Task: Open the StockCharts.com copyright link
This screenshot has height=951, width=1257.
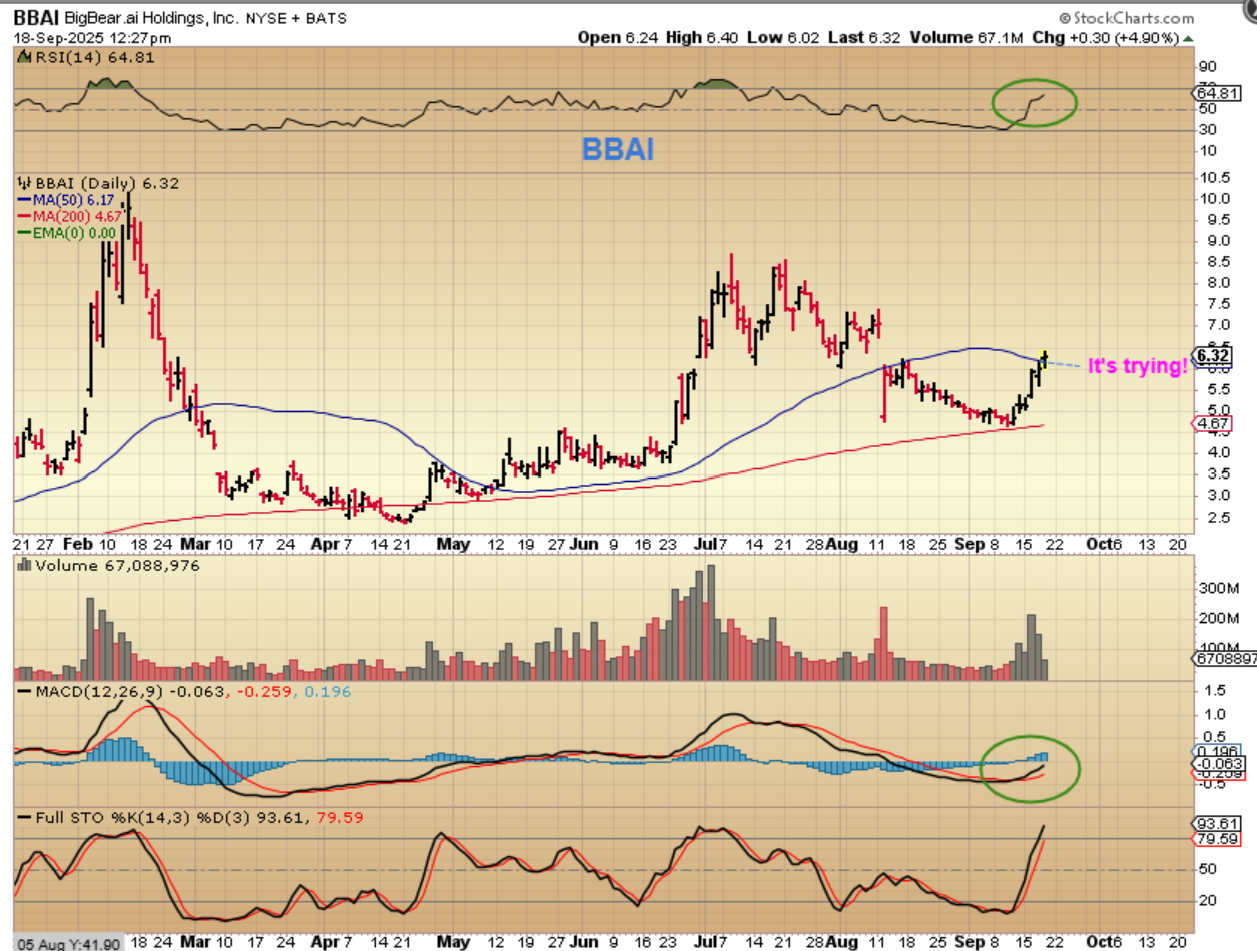Action: 1126,17
